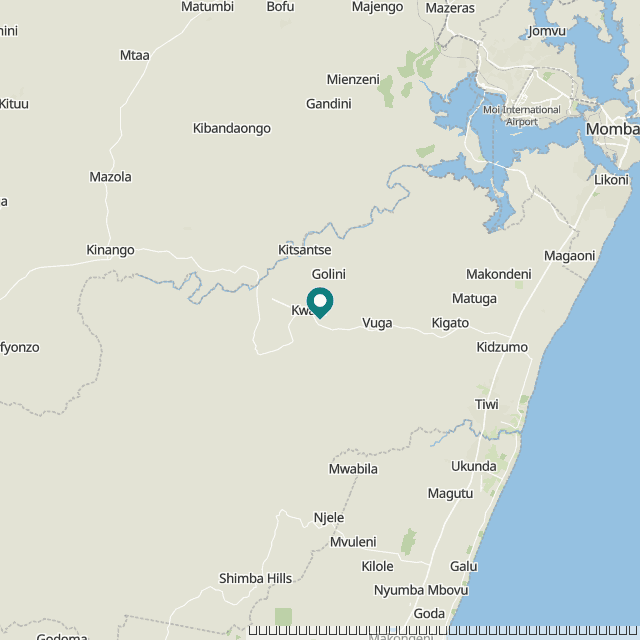The image size is (640, 640).
Task: Select the Likoni place label
Action: pyautogui.click(x=611, y=180)
